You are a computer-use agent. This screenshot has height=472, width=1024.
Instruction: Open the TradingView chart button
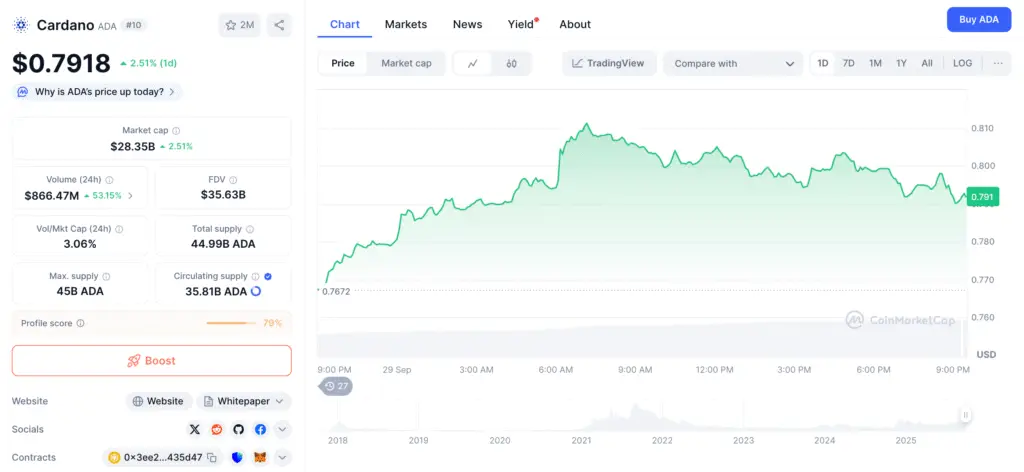coord(608,63)
